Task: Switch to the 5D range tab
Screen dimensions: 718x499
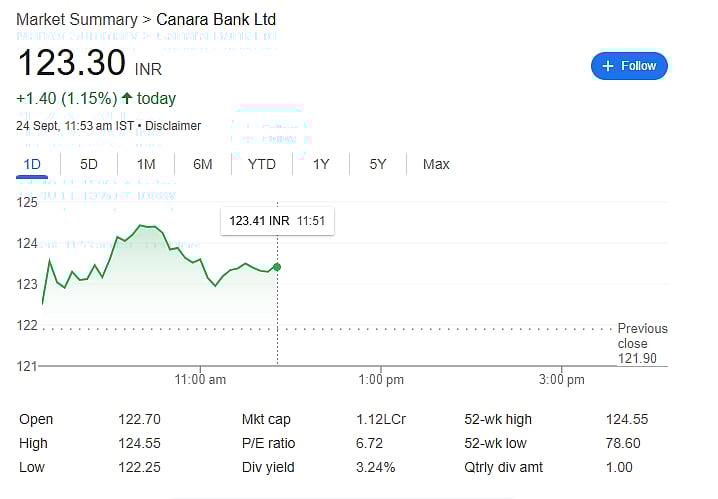Action: tap(89, 164)
